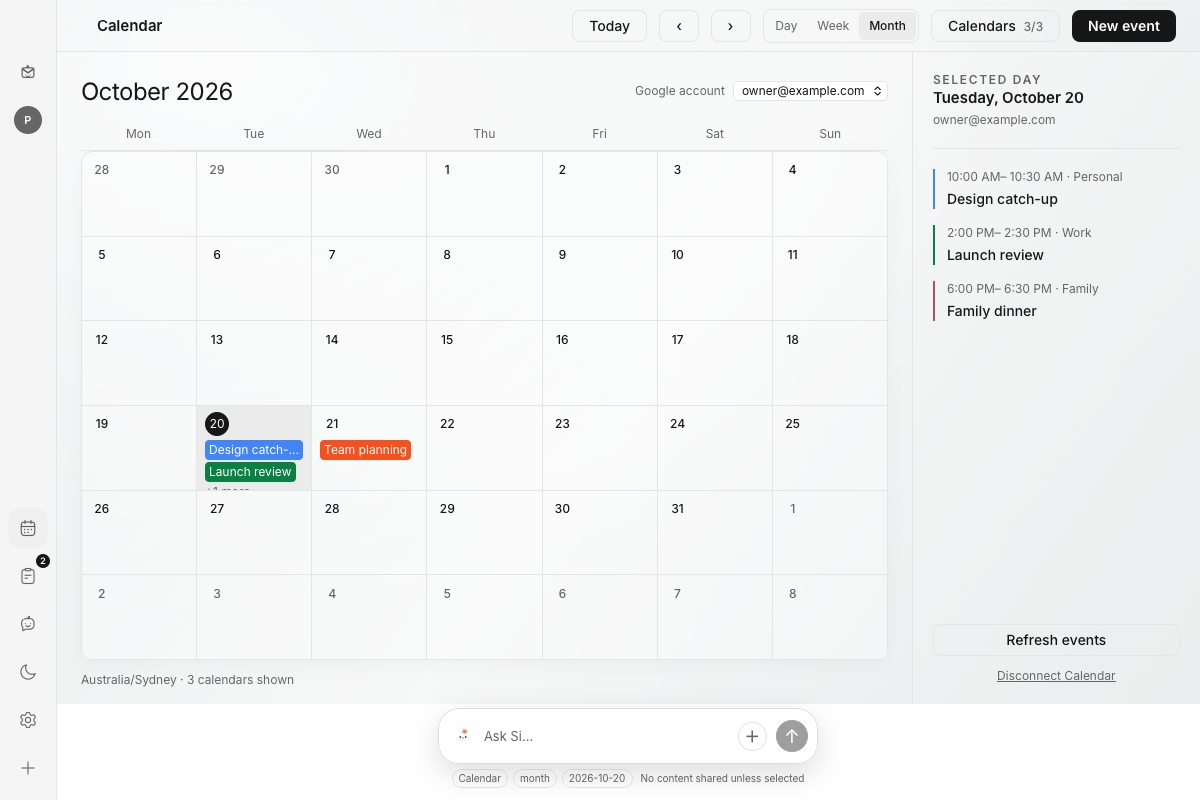Switch to Day view

(x=786, y=26)
